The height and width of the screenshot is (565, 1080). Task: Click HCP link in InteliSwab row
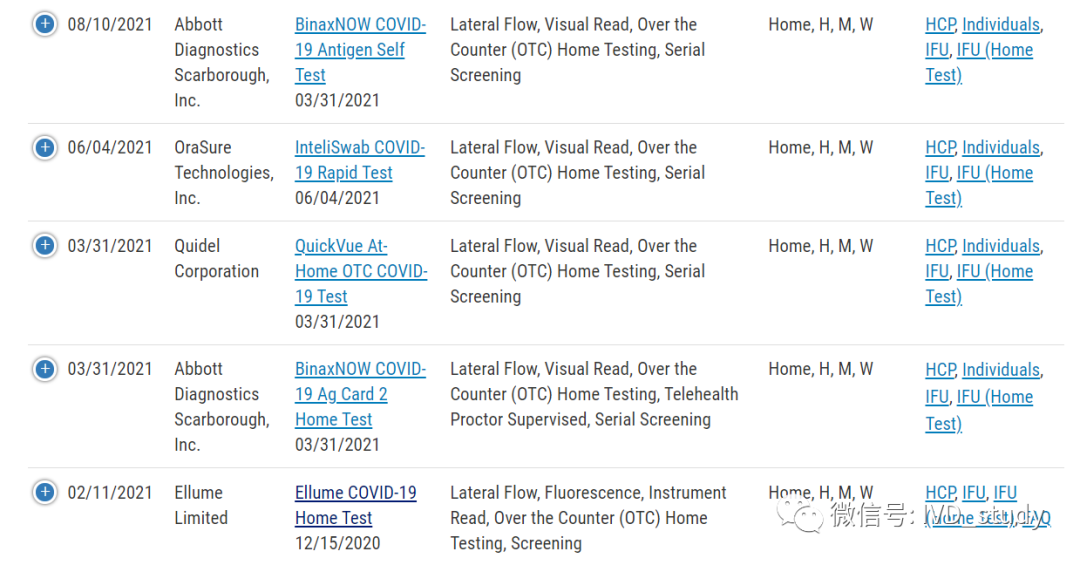coord(940,148)
